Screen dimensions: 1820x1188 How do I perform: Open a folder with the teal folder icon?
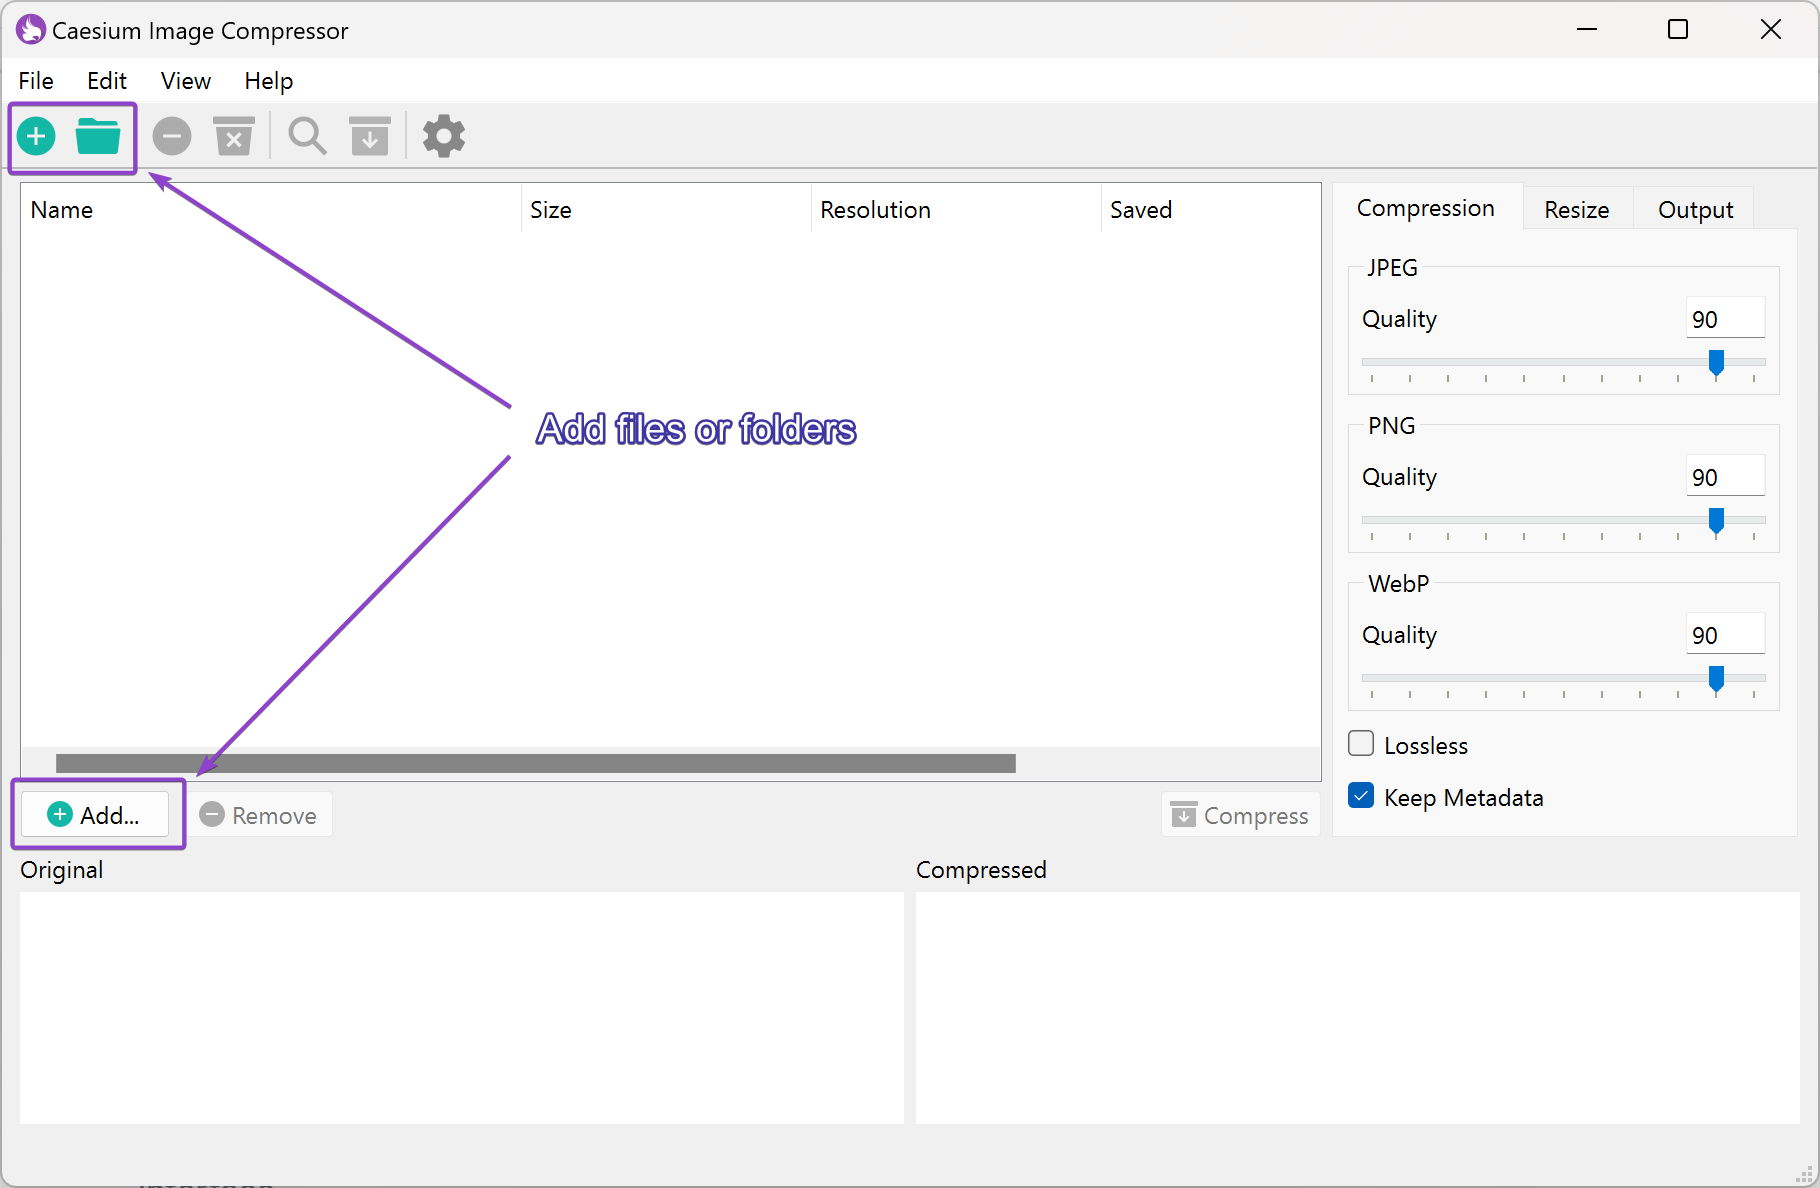pos(98,136)
